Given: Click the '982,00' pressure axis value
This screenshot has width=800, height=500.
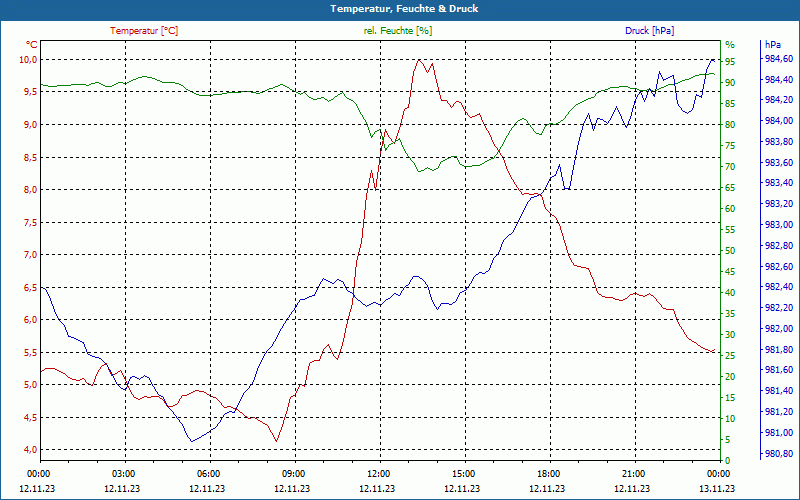Looking at the screenshot, I should point(779,329).
